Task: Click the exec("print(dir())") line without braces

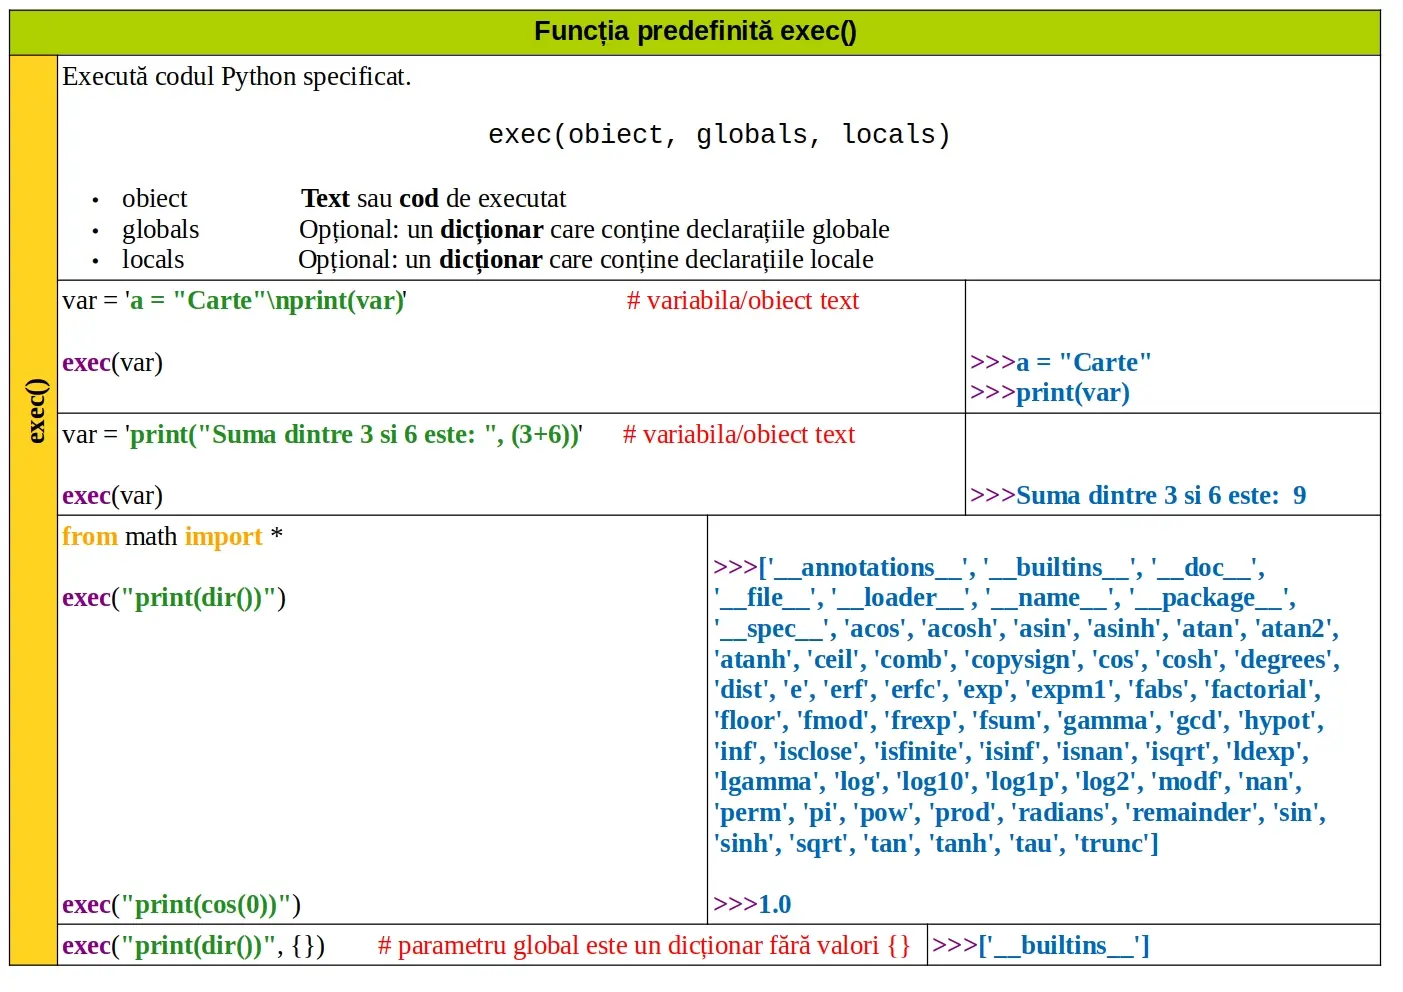Action: coord(174,598)
